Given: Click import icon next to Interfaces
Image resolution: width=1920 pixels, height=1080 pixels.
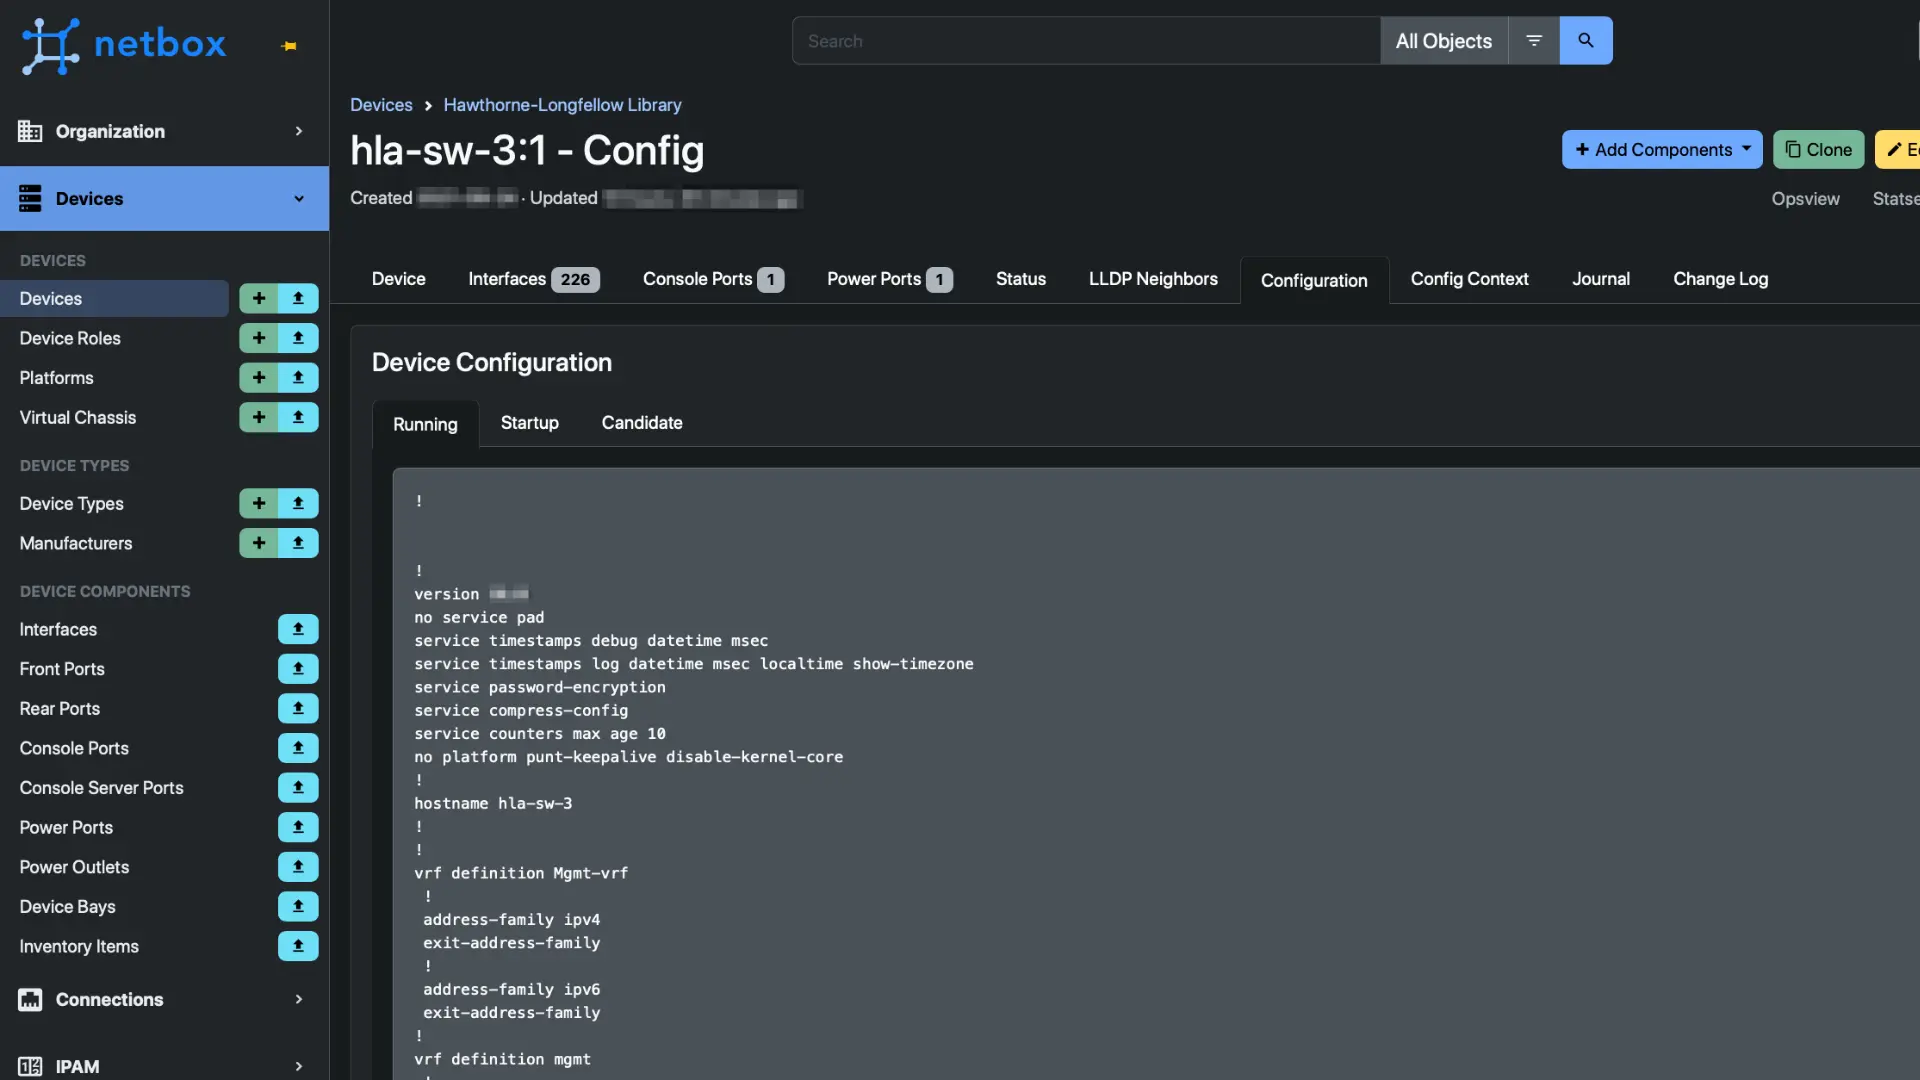Looking at the screenshot, I should point(298,629).
